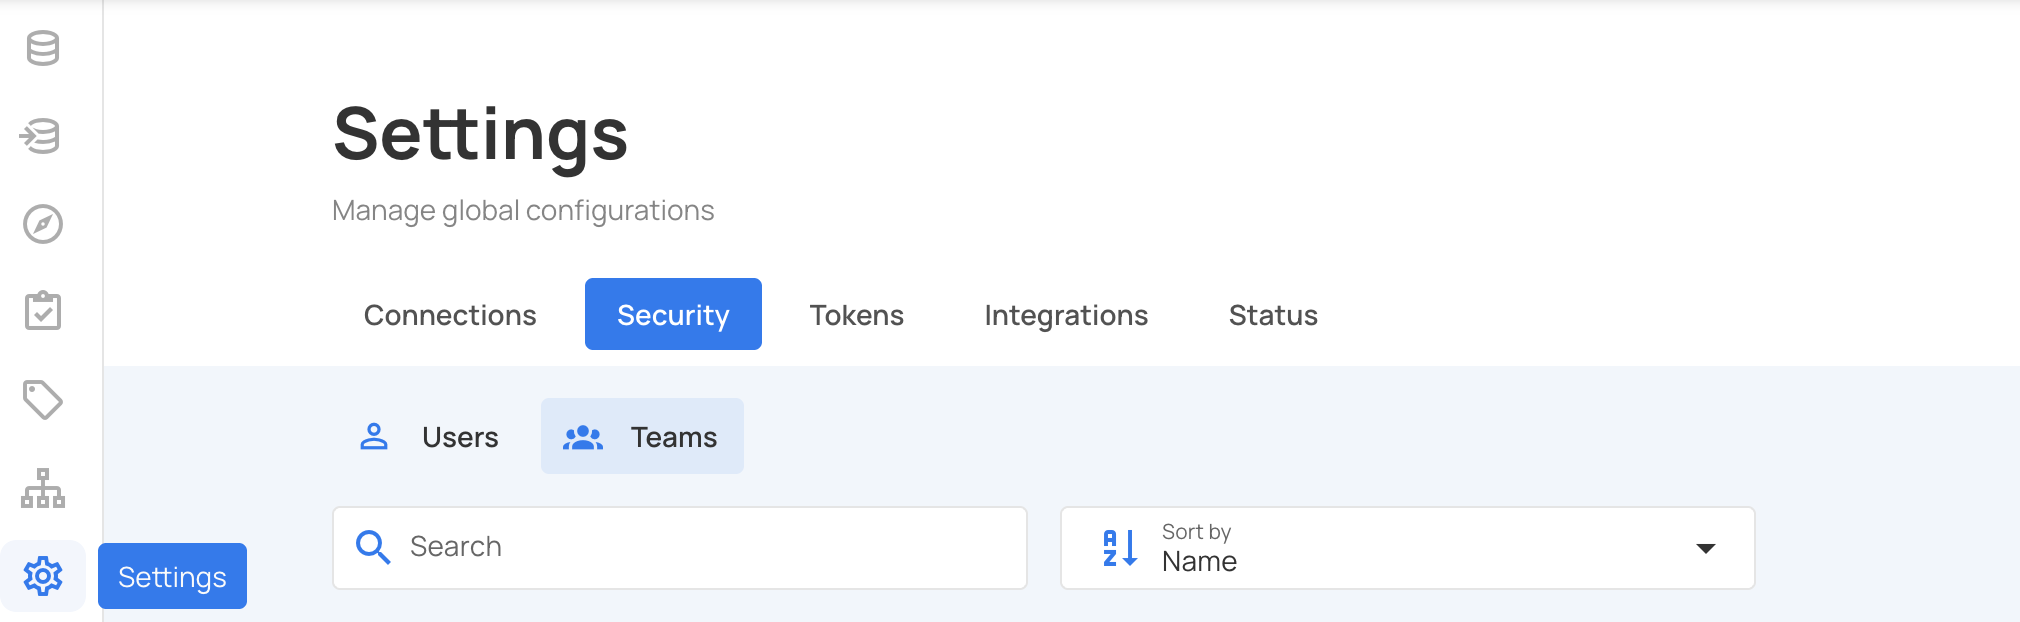Screen dimensions: 2020x622
Task: Click into the Search input field
Action: (x=700, y=547)
